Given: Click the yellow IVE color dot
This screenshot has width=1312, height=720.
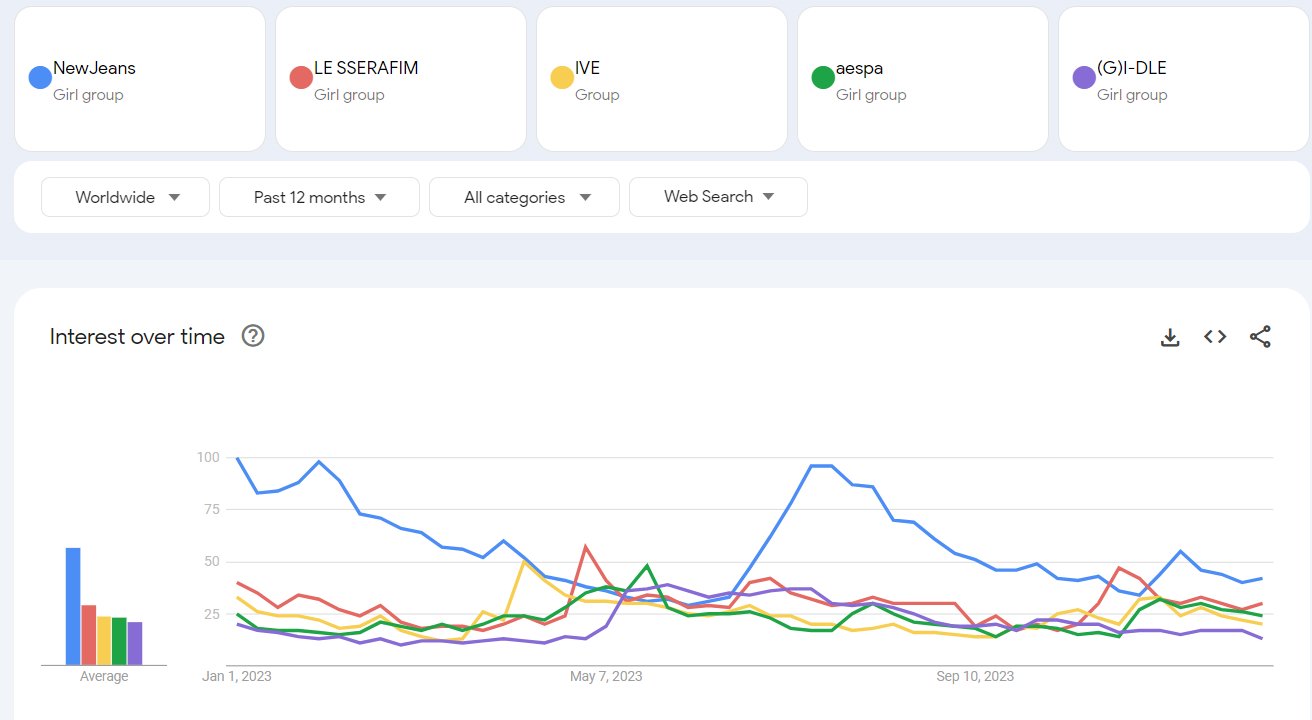Looking at the screenshot, I should coord(562,77).
